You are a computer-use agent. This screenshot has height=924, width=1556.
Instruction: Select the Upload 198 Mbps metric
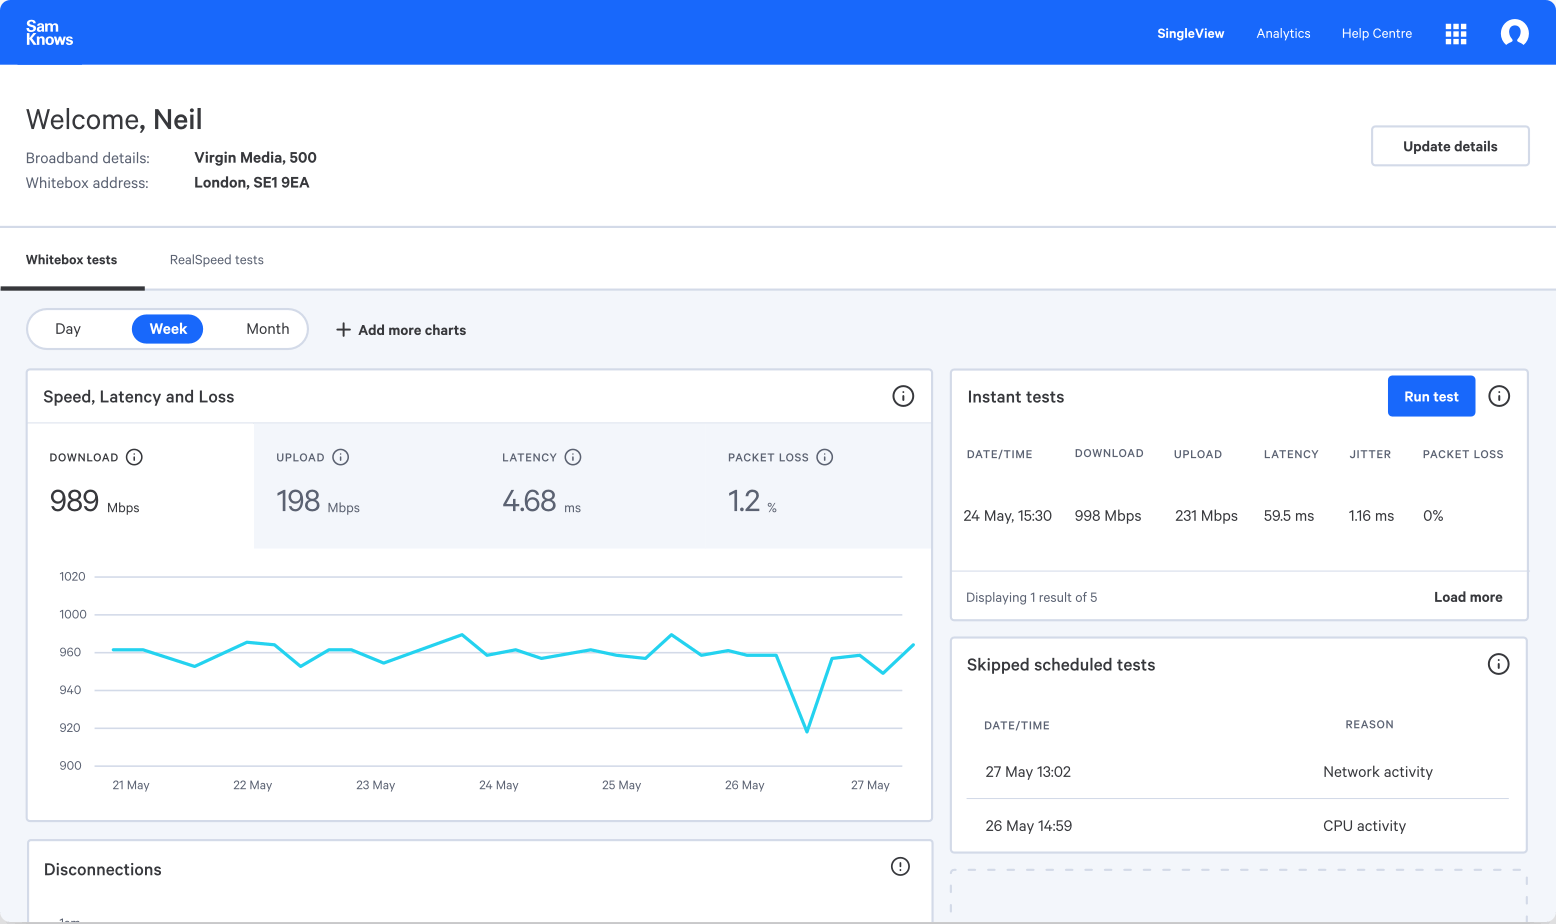pos(367,485)
